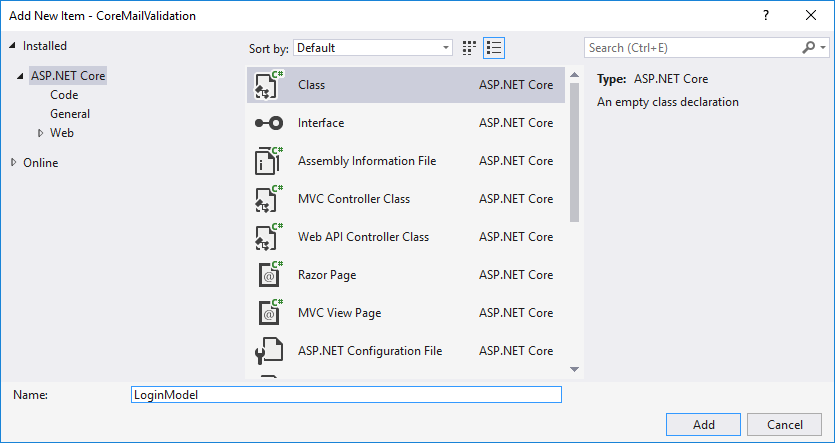835x443 pixels.
Task: Expand the Online tree node
Action: coord(14,163)
